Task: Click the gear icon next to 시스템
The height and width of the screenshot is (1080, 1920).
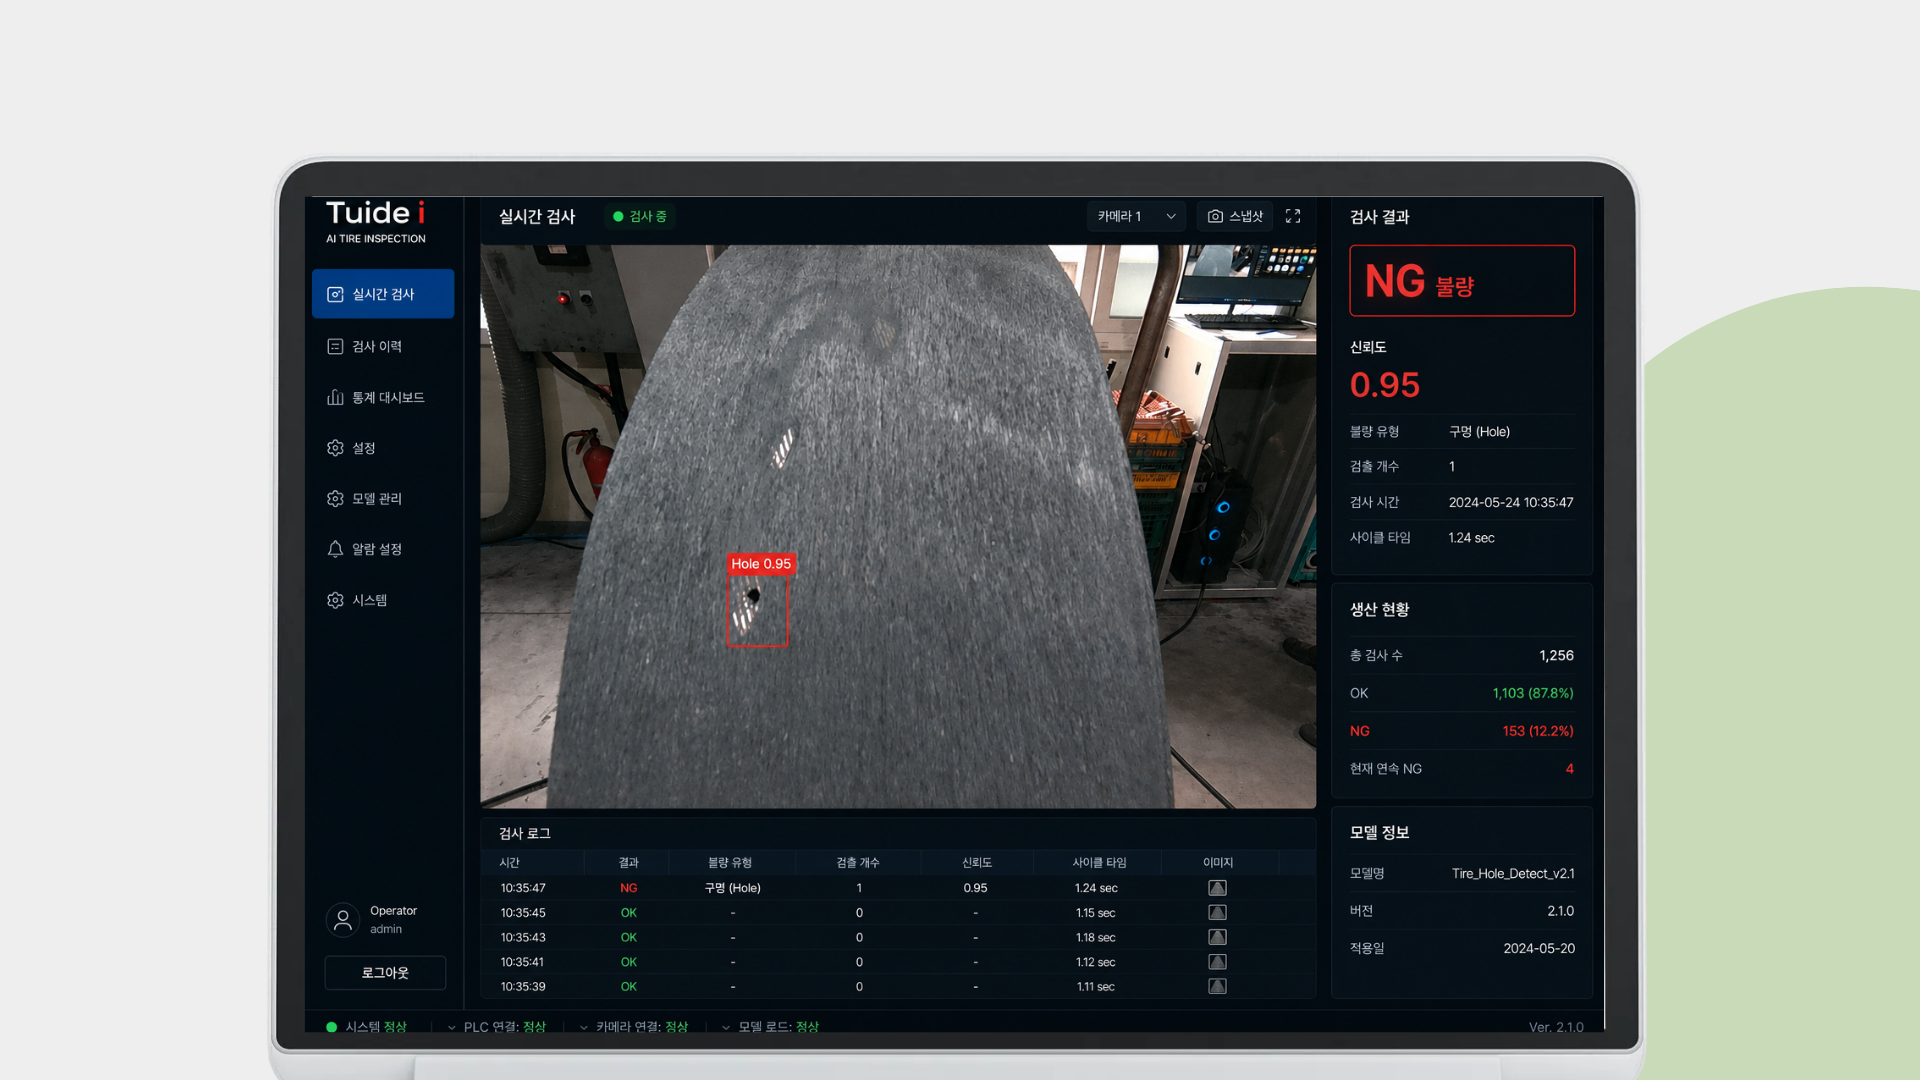Action: (335, 600)
